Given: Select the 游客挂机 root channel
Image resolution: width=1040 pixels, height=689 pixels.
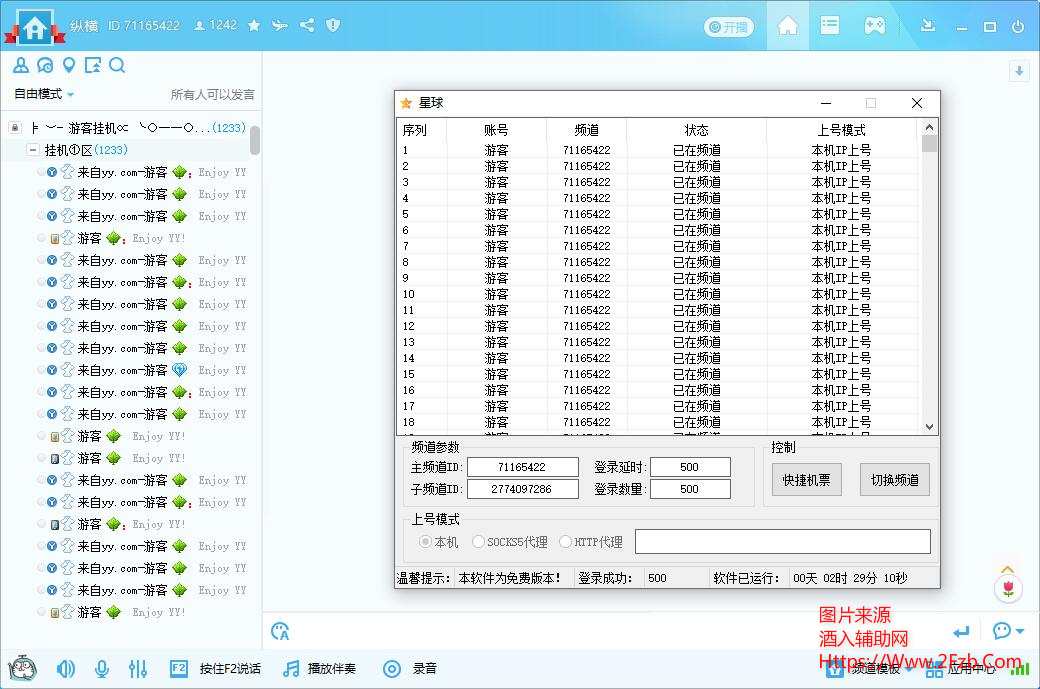Looking at the screenshot, I should 139,127.
